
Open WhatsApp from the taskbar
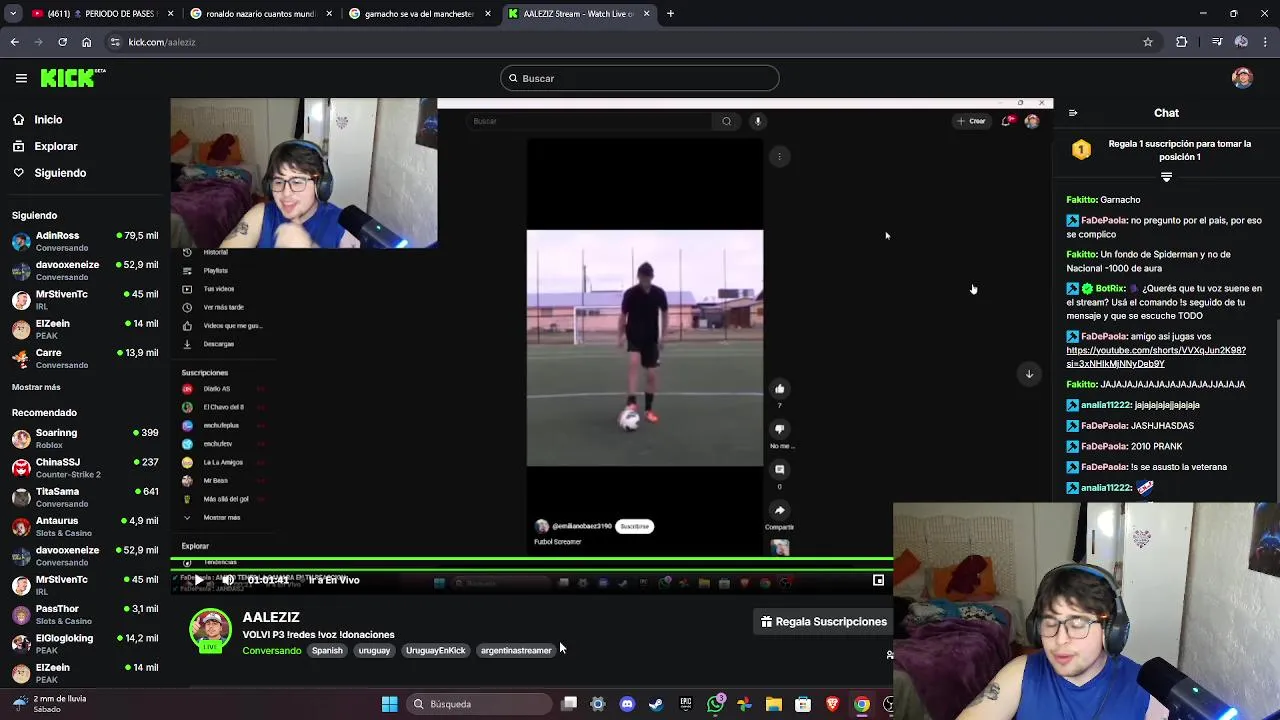pos(715,704)
